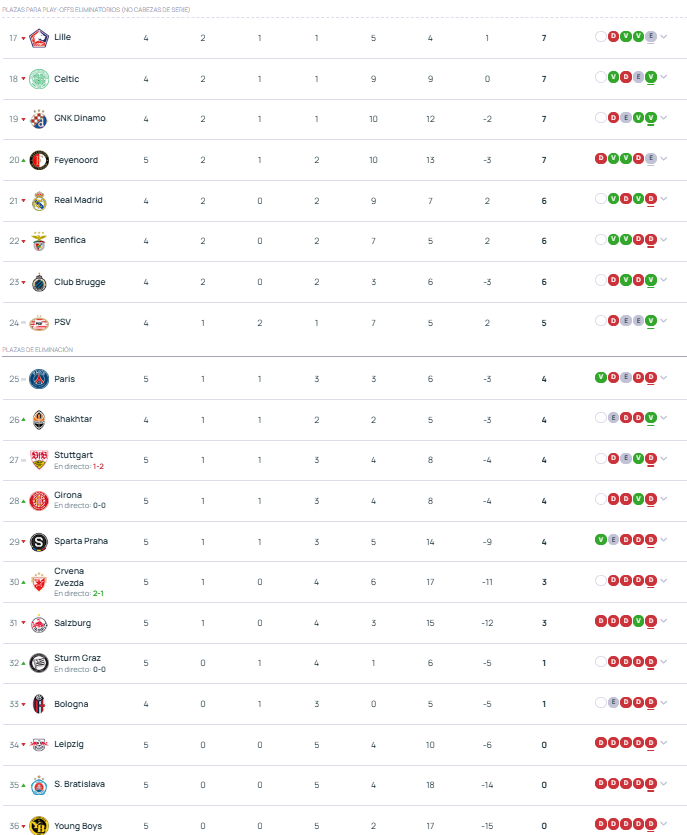Click the Celtic club crest

pyautogui.click(x=39, y=79)
